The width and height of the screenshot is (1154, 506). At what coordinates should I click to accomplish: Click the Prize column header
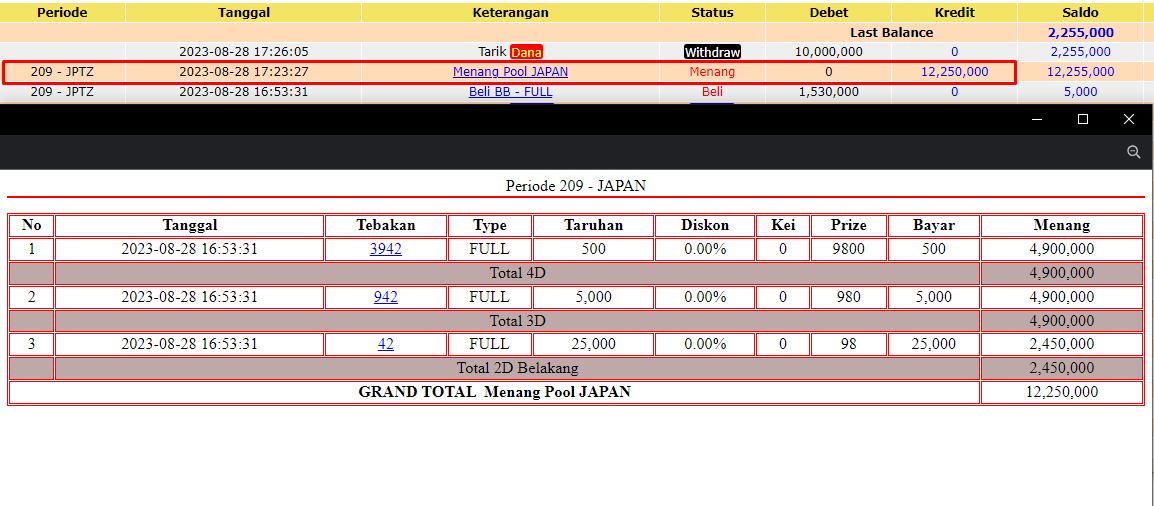coord(849,225)
